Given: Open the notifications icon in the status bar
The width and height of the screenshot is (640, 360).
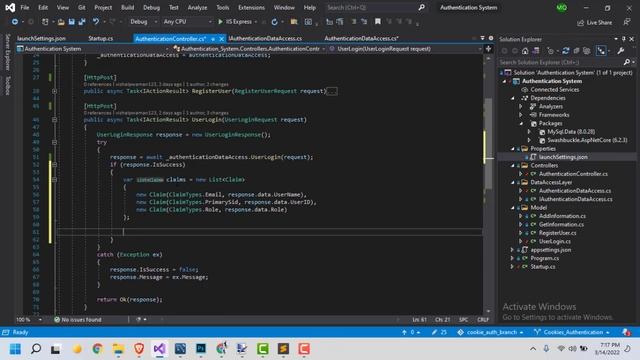Looking at the screenshot, I should pos(626,332).
